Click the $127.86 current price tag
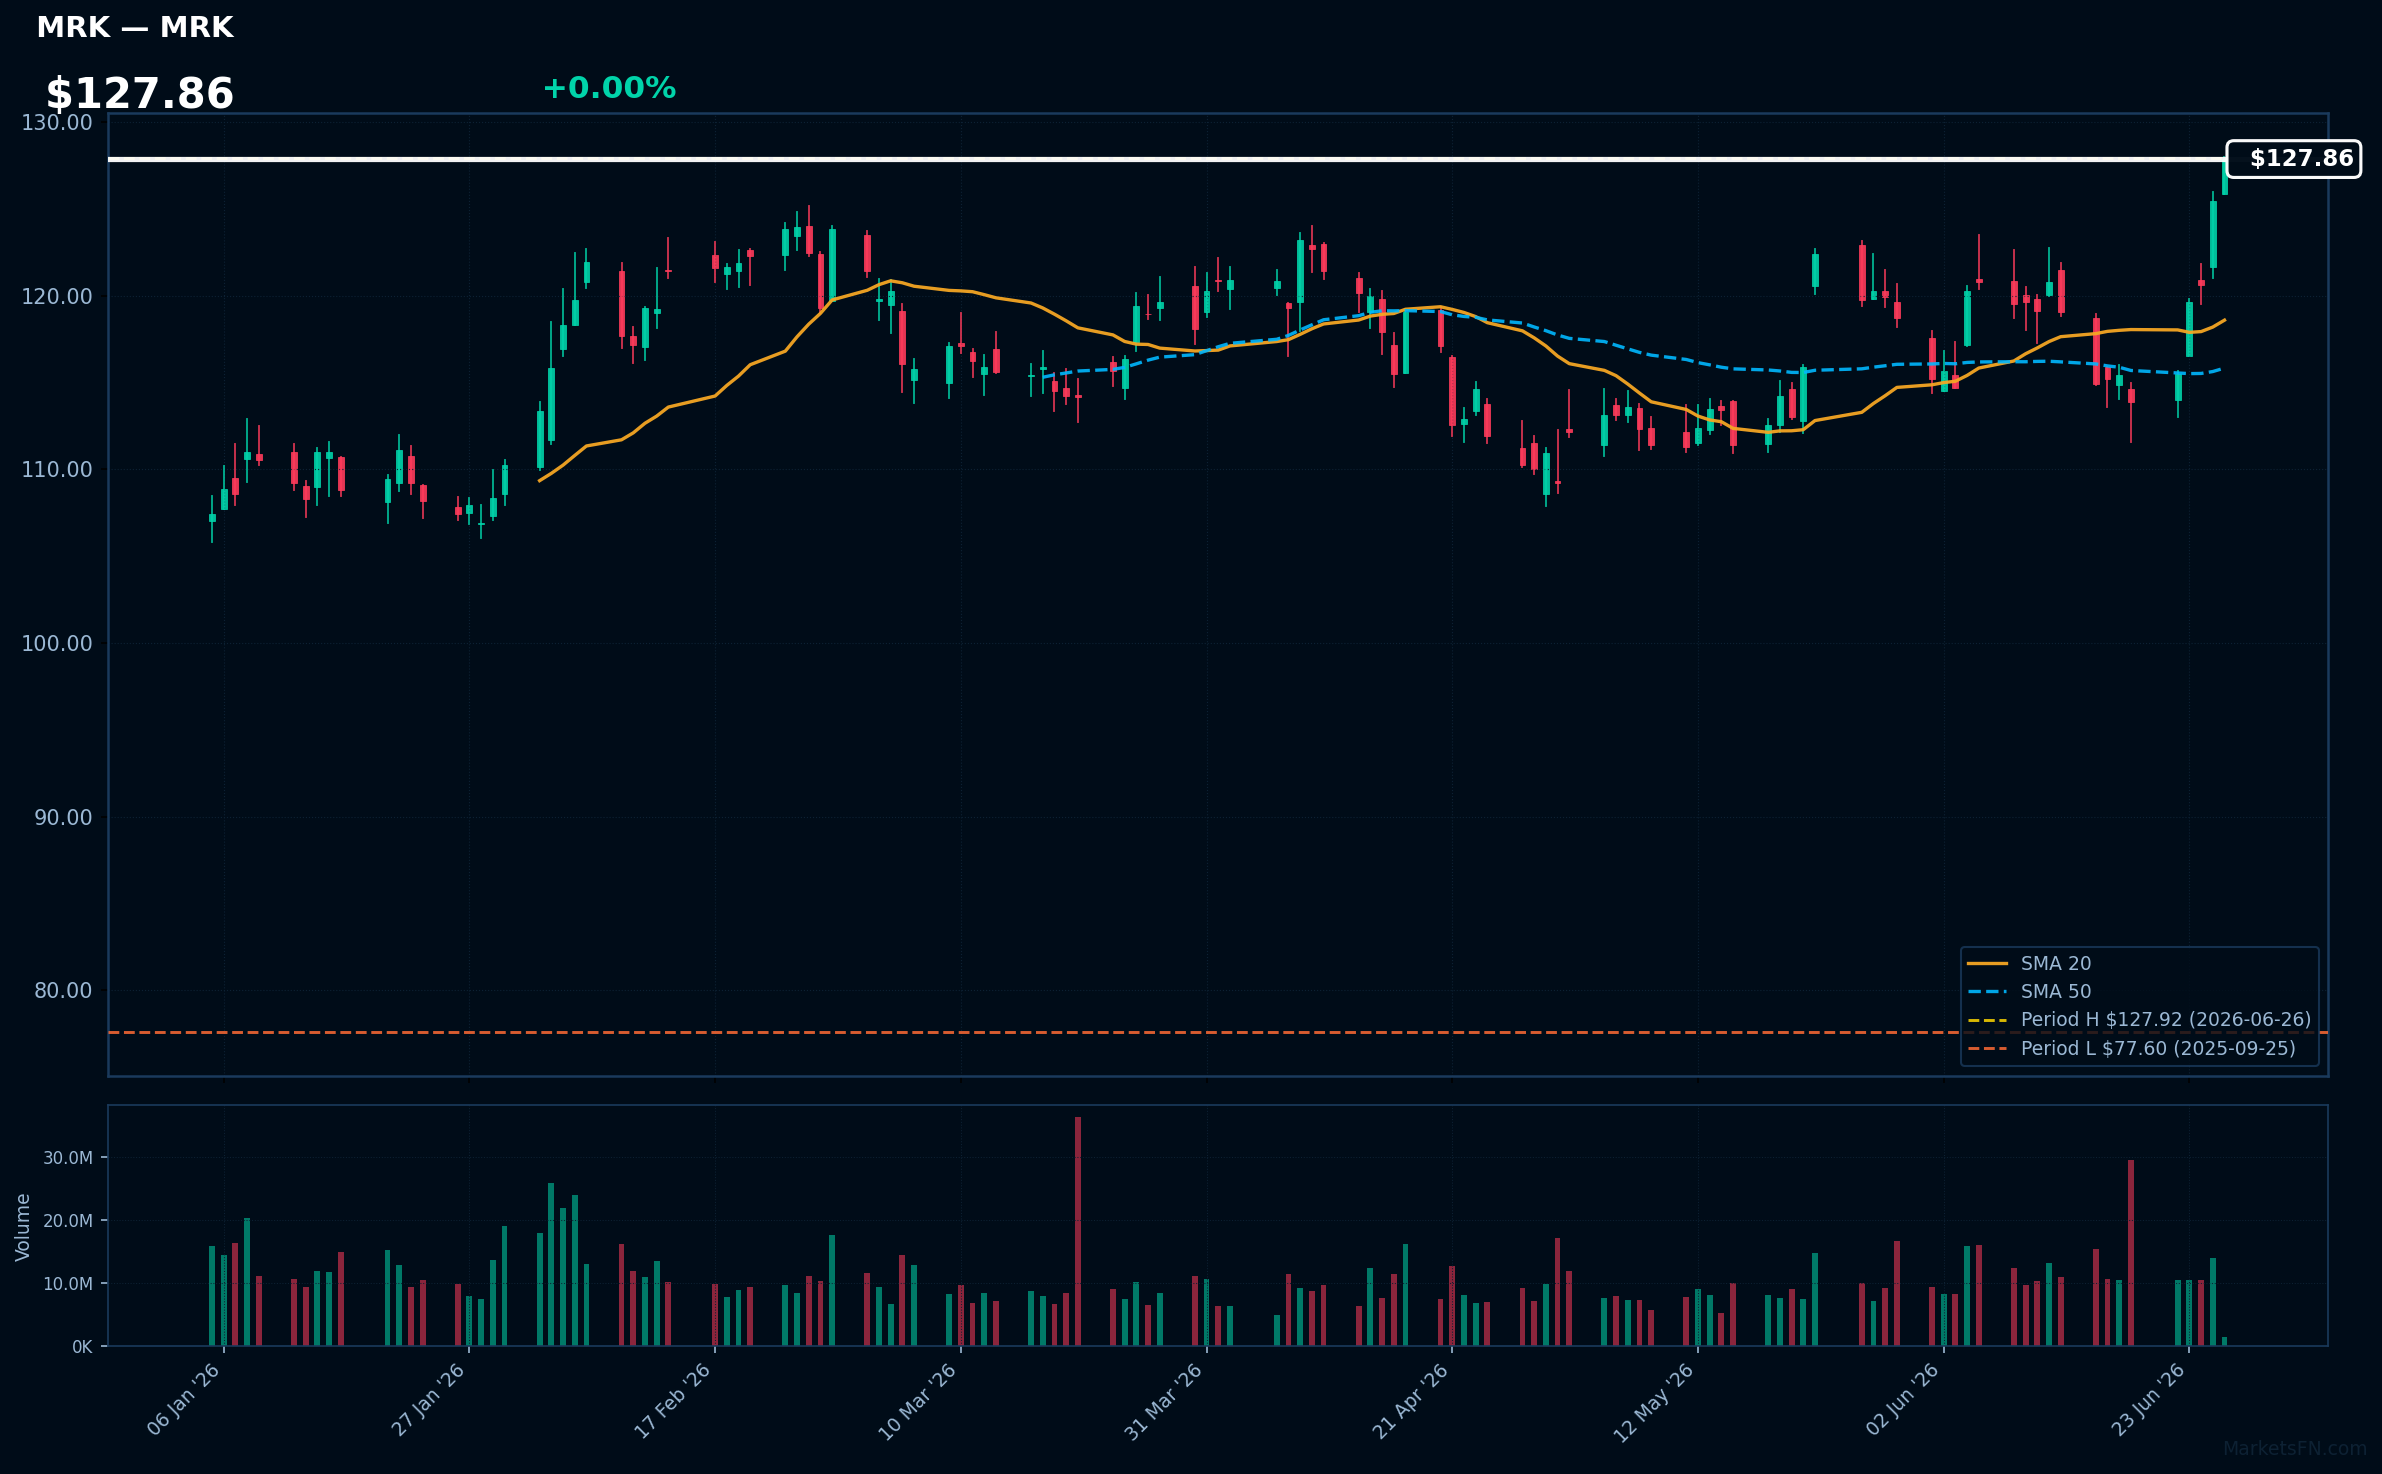The image size is (2382, 1474). pos(2293,159)
